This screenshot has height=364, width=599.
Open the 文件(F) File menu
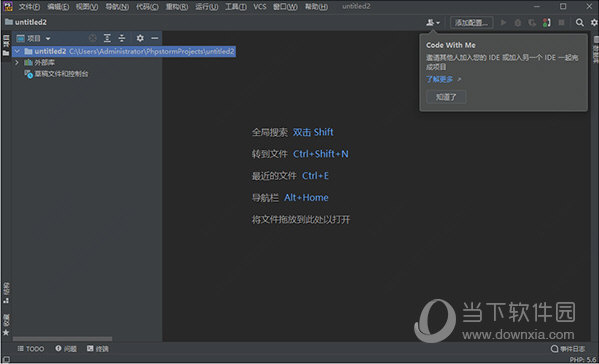(29, 7)
